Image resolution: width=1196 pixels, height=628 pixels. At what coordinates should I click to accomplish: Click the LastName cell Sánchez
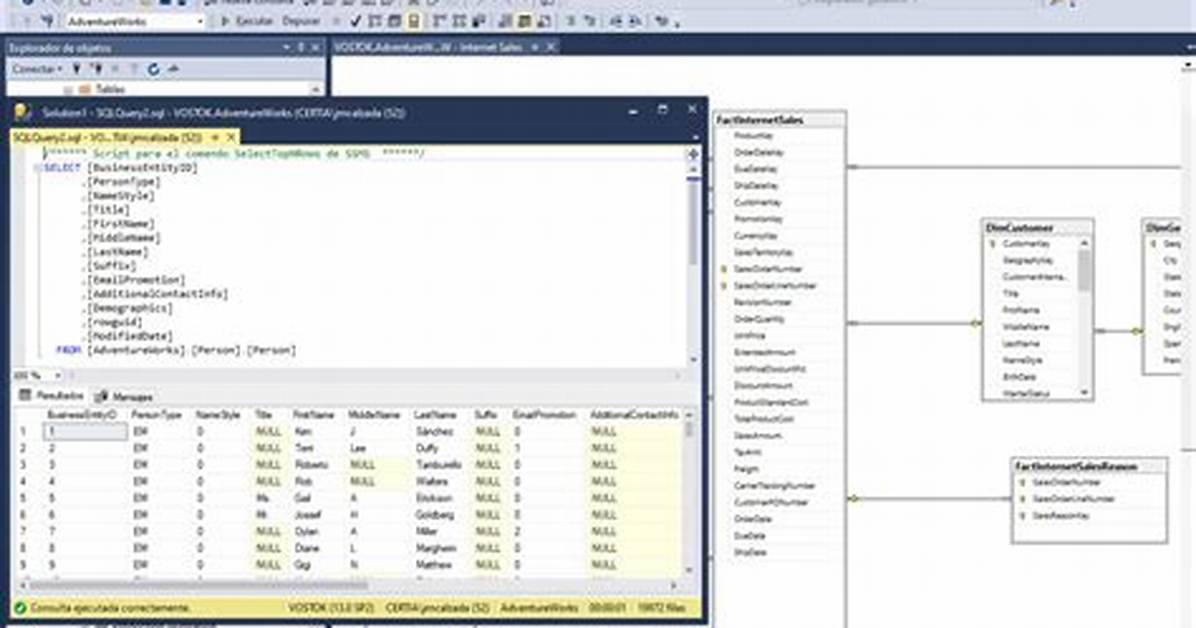(x=434, y=431)
